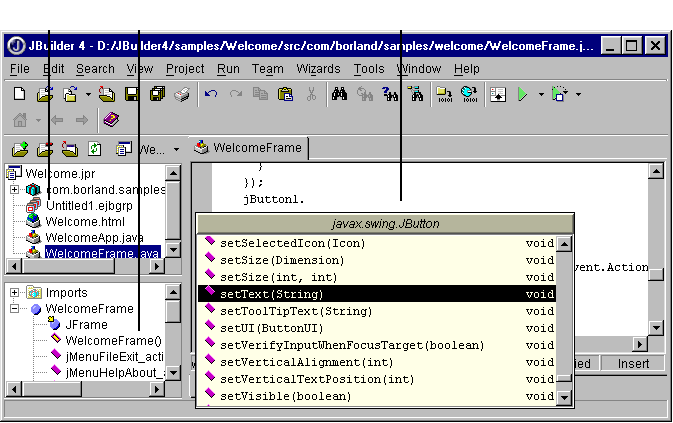Select jMenuFileExit_acti method in structure pane
Screen dimensions: 673x423
[114, 357]
